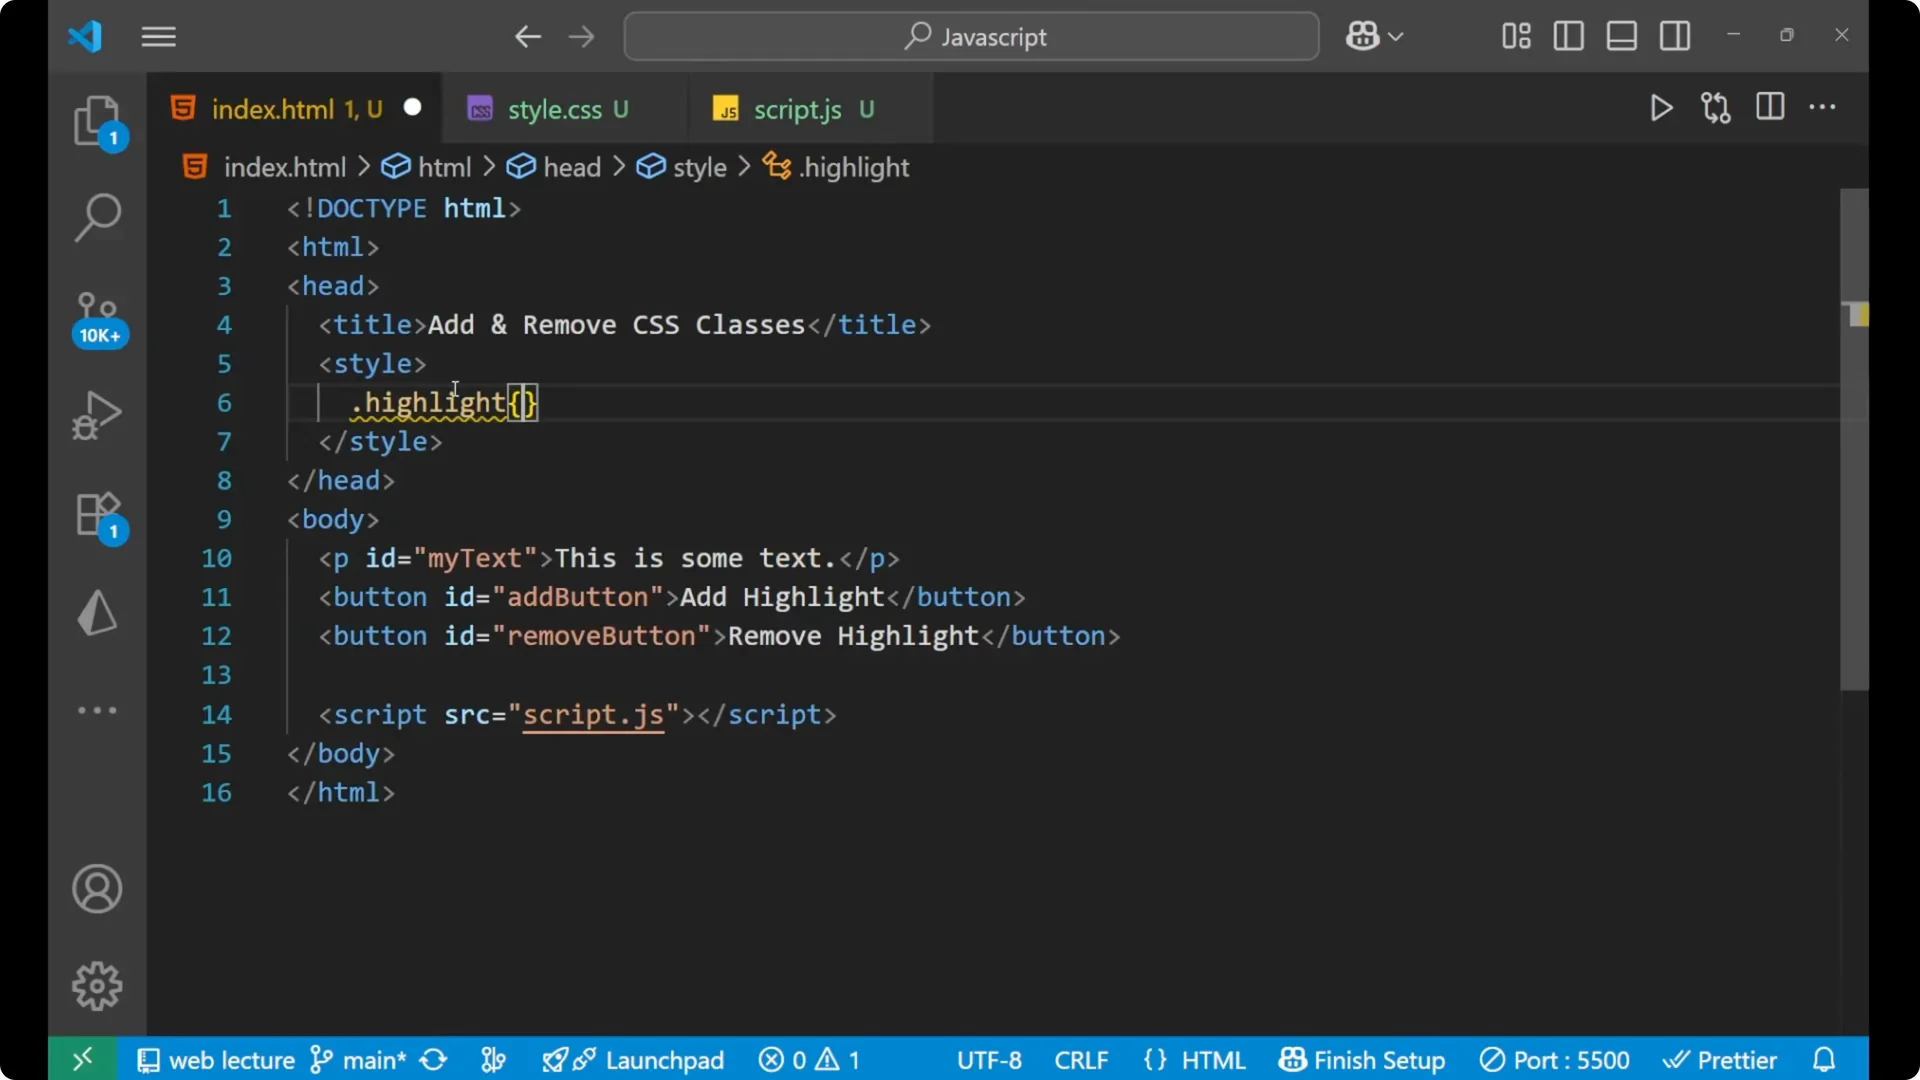The height and width of the screenshot is (1080, 1920).
Task: Open notifications via the bell icon
Action: click(1824, 1059)
